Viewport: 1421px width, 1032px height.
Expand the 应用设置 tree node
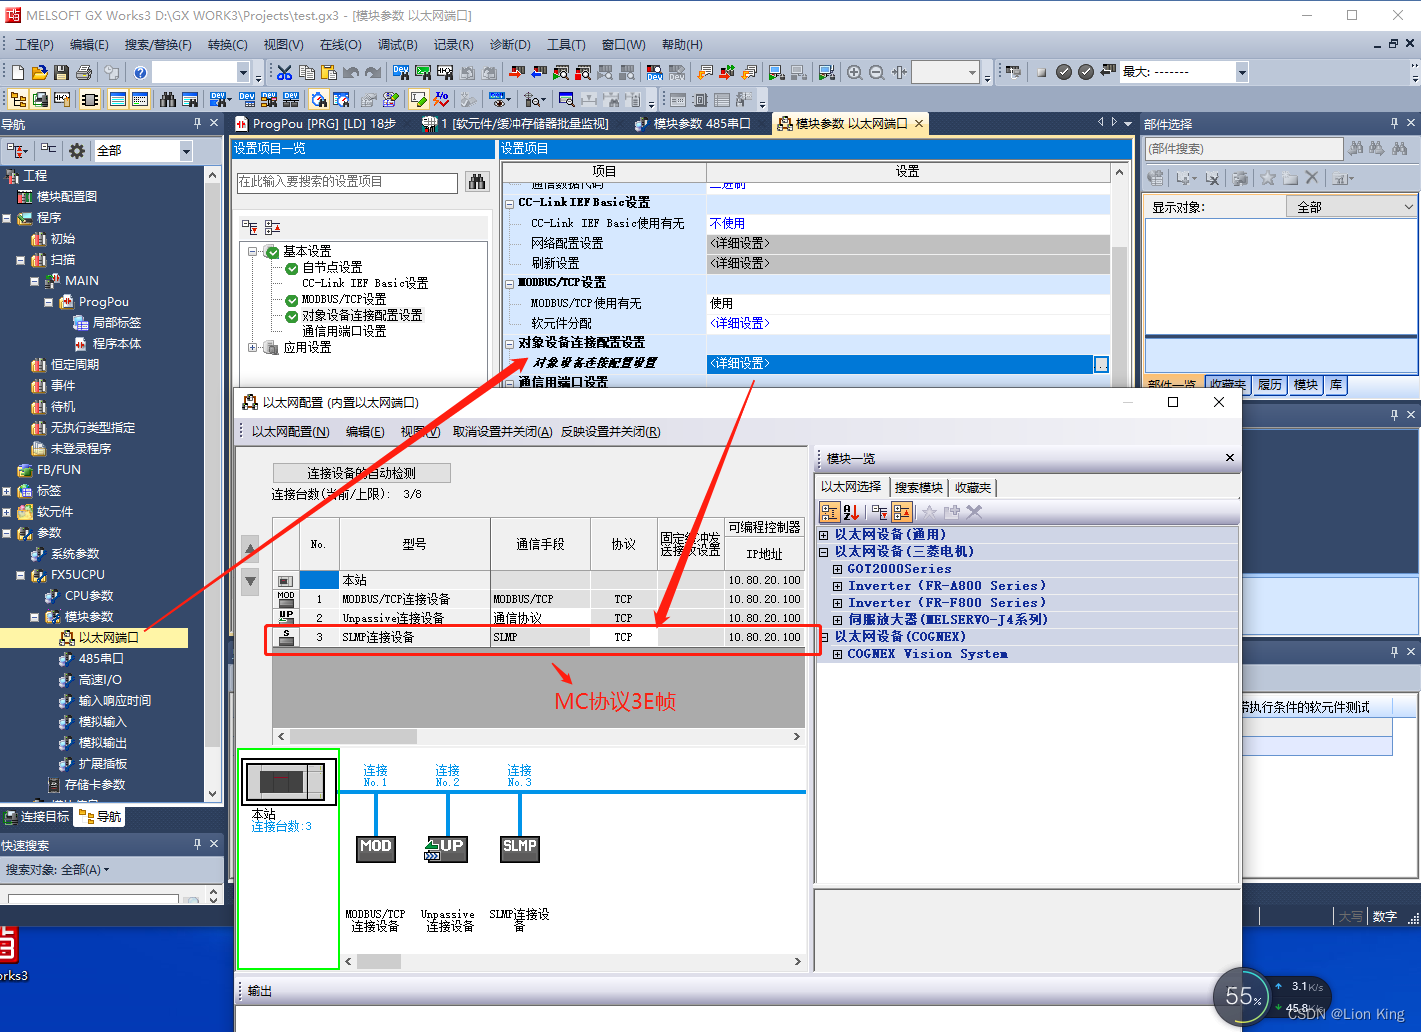click(254, 347)
